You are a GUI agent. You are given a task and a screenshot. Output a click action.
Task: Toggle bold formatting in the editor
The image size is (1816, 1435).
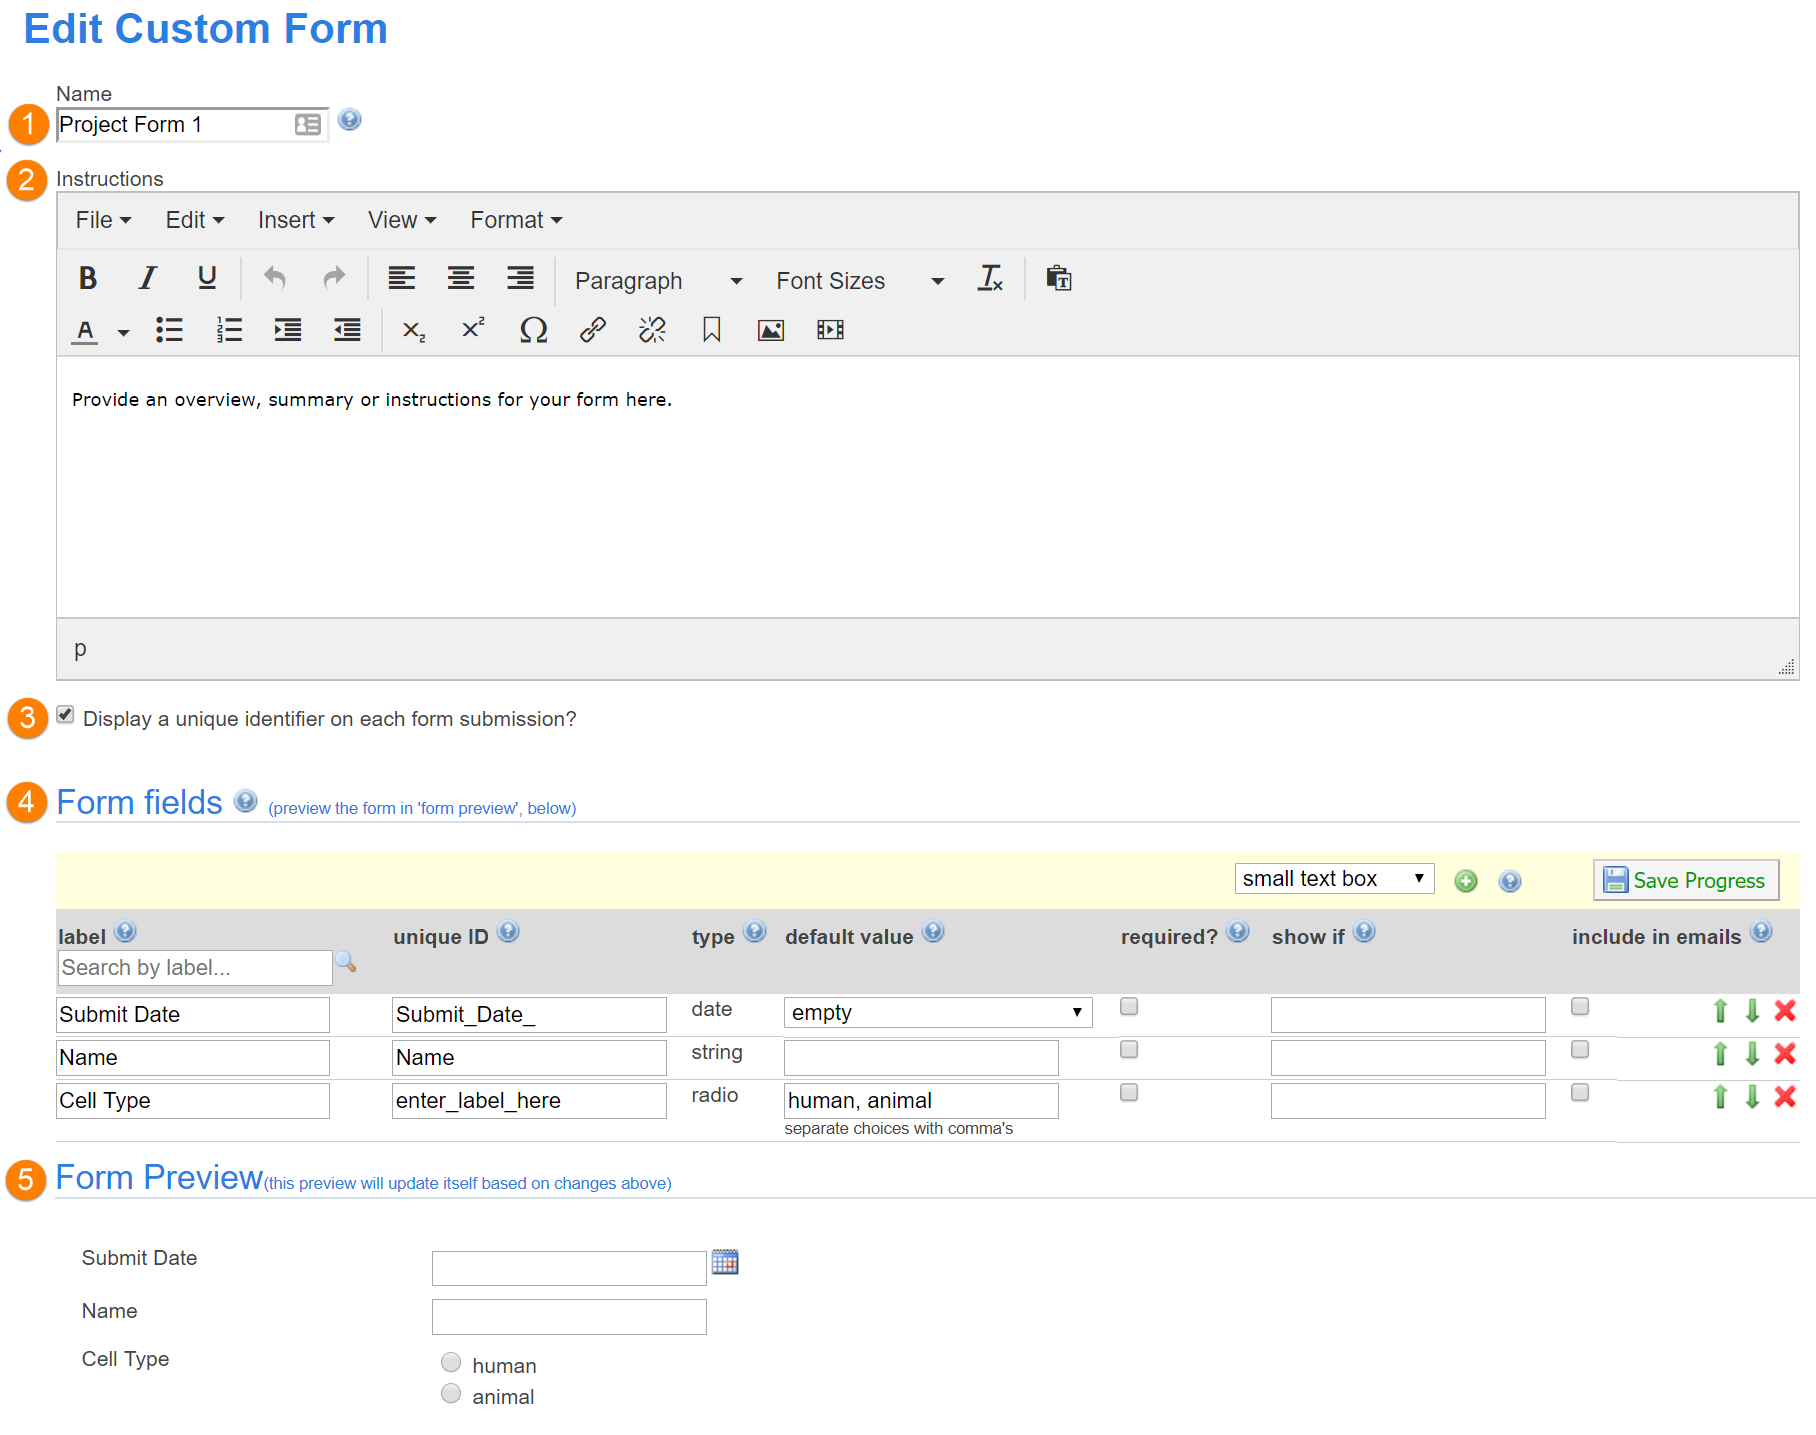[88, 279]
